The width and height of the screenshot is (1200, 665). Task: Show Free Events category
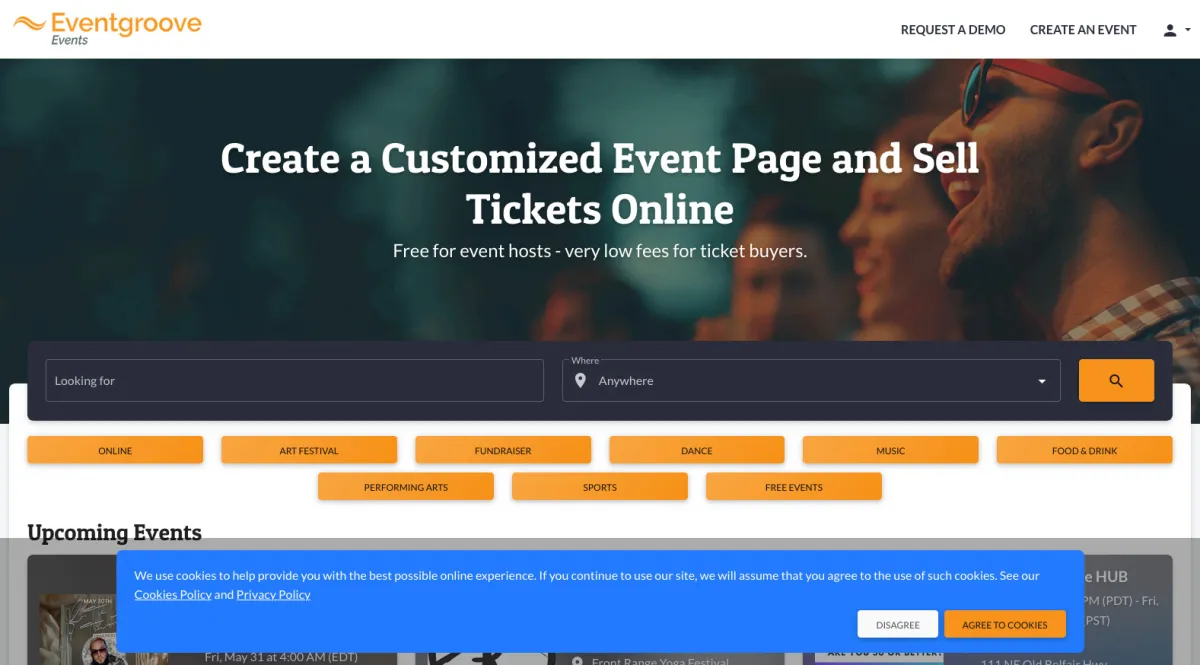(794, 487)
